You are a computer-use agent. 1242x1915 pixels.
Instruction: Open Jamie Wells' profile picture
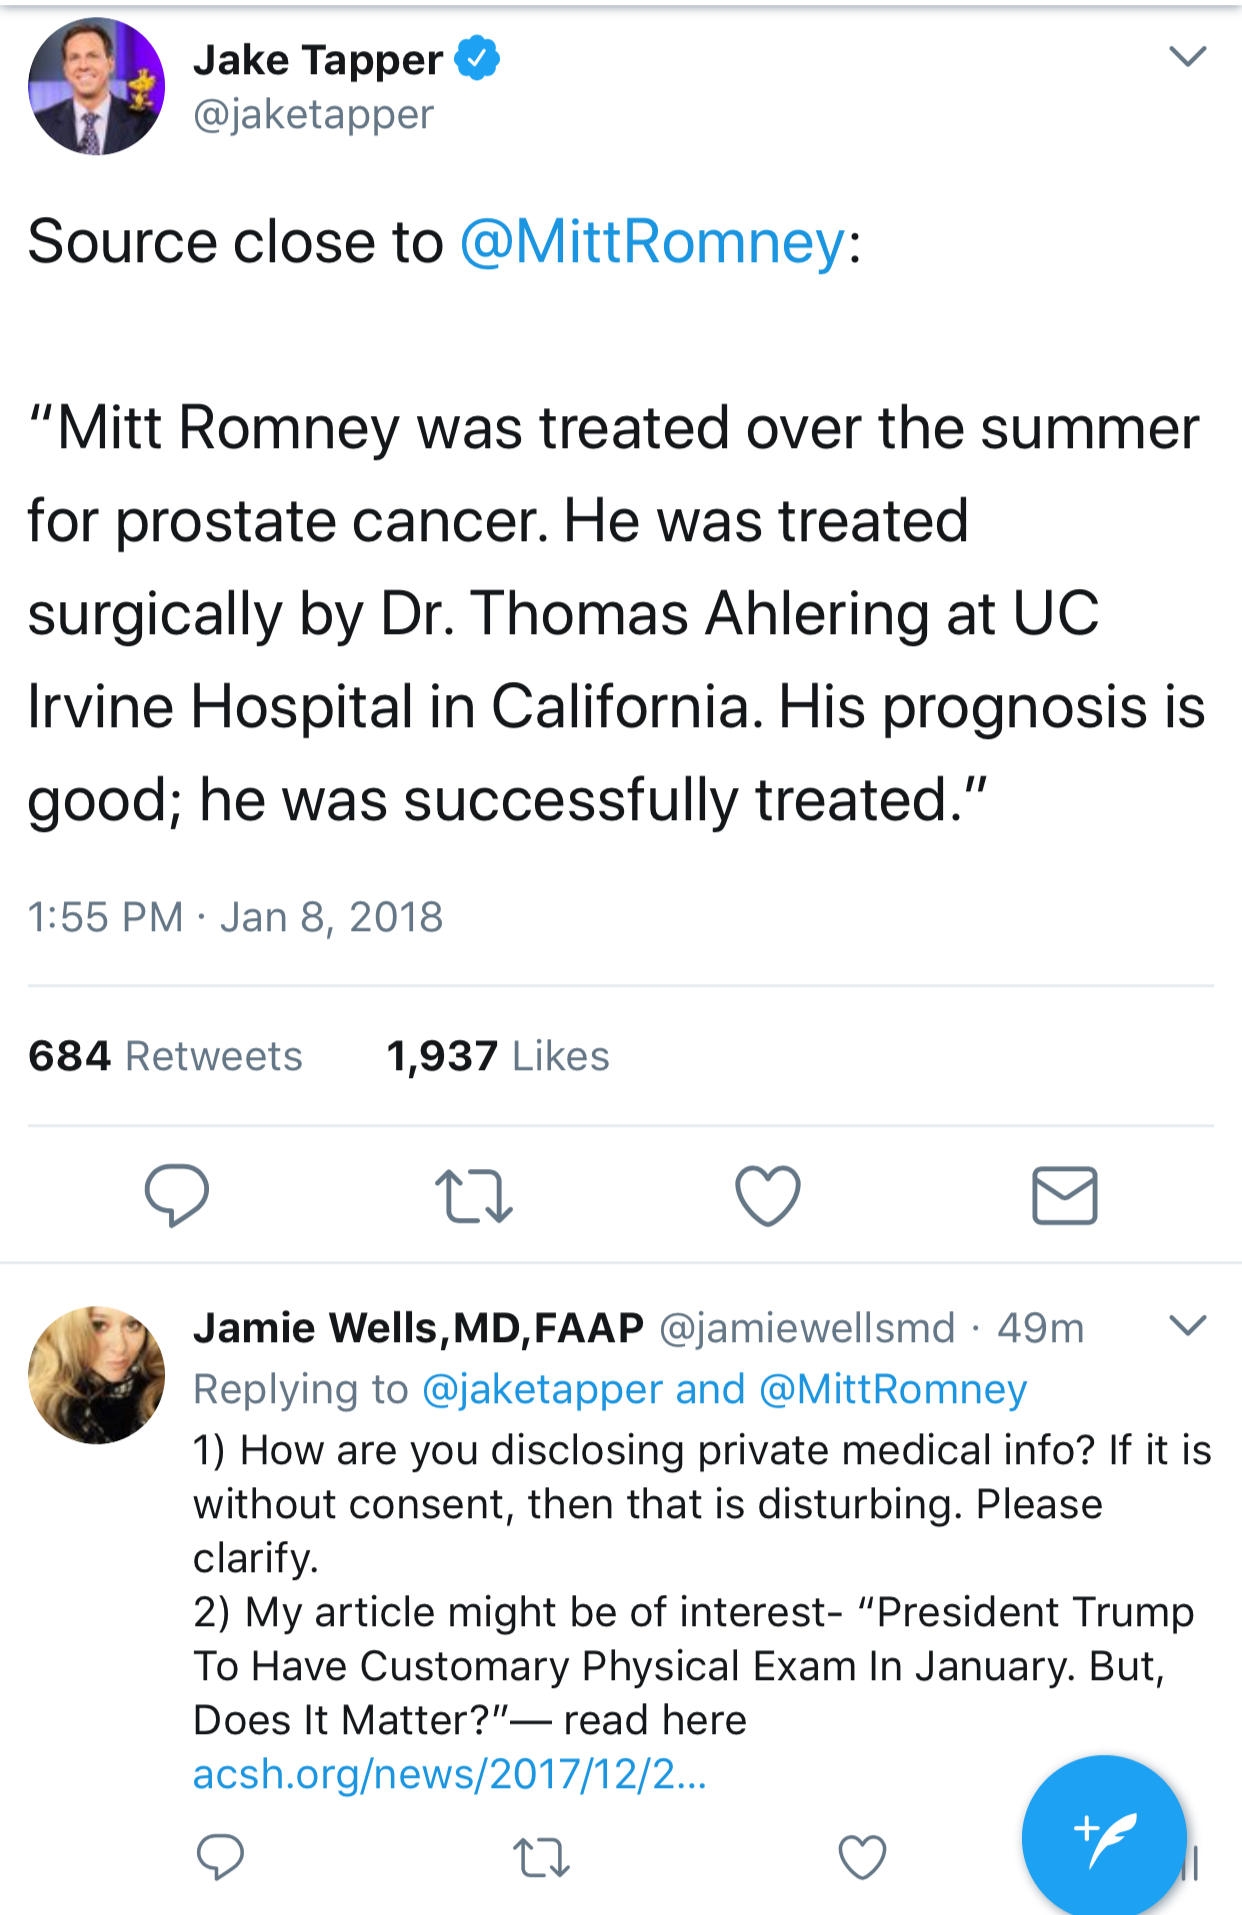(x=97, y=1374)
